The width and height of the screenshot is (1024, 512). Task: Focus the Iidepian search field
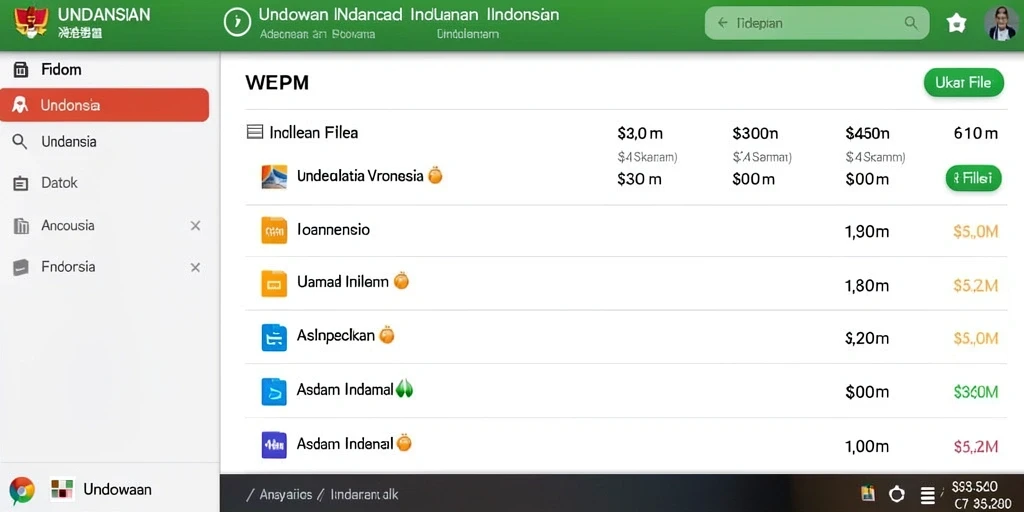[816, 23]
